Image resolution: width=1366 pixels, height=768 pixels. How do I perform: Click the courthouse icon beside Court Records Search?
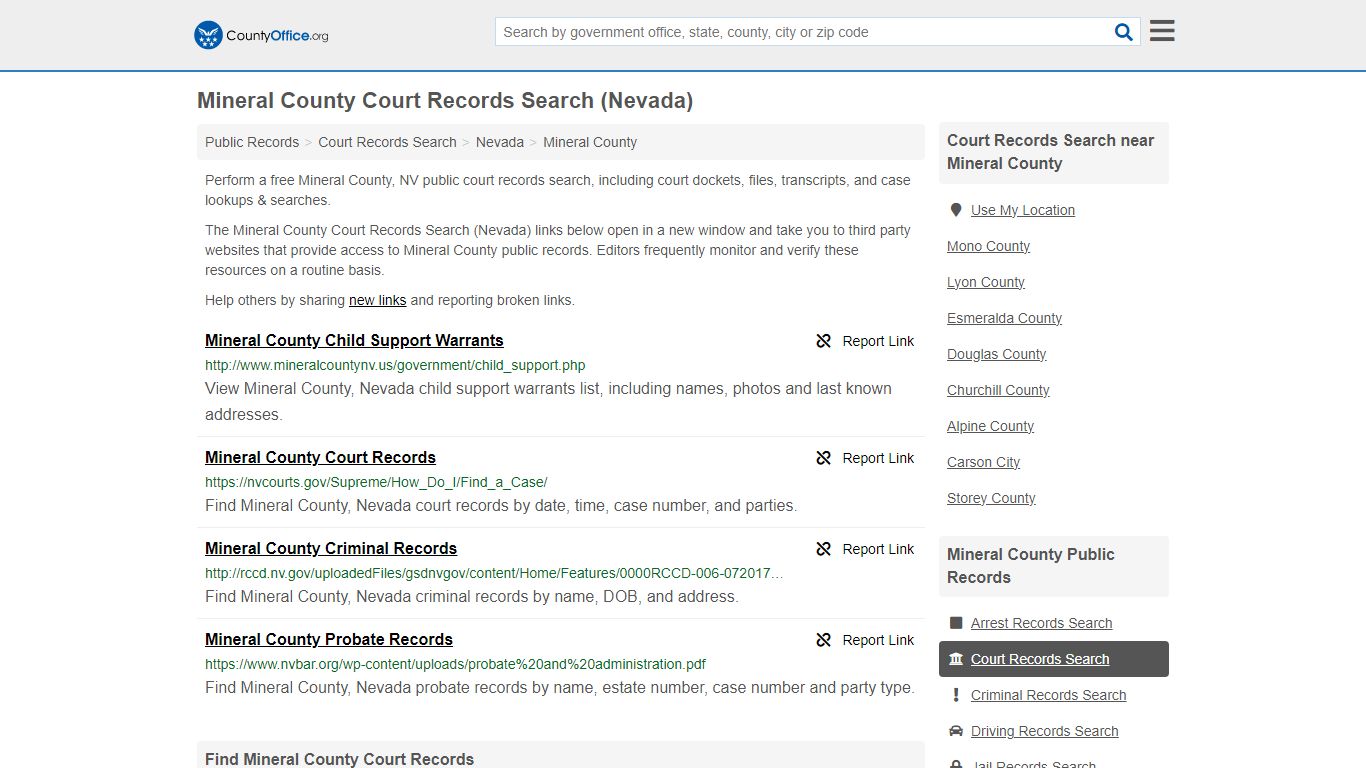coord(956,659)
